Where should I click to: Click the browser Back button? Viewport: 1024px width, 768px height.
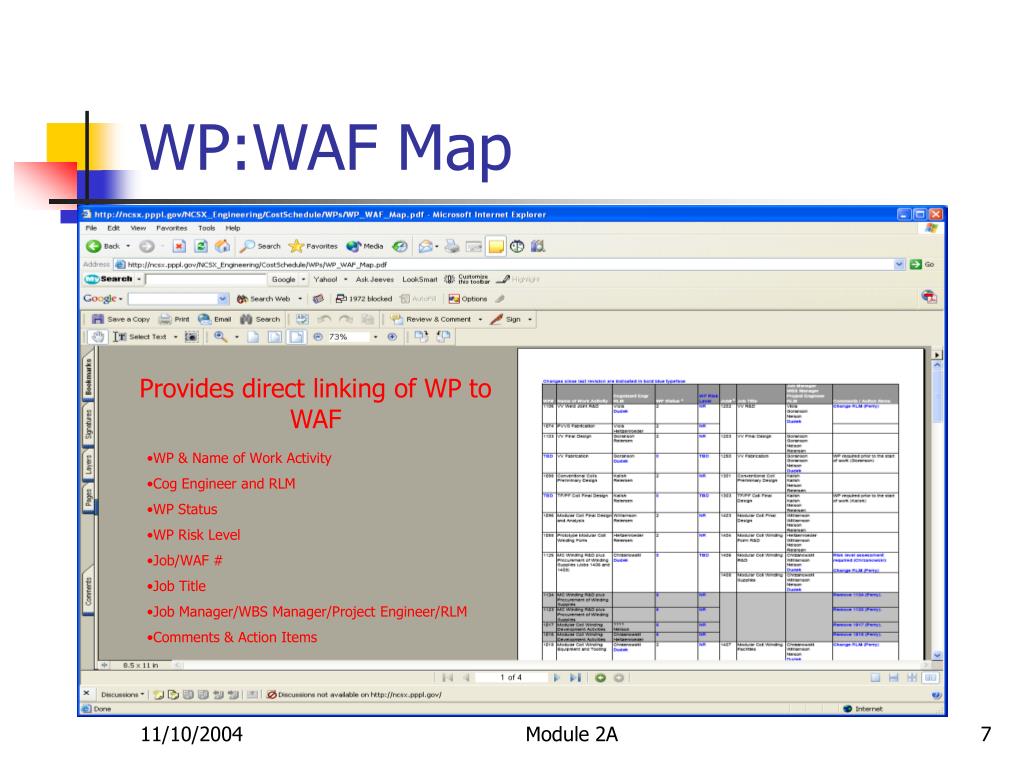(103, 246)
